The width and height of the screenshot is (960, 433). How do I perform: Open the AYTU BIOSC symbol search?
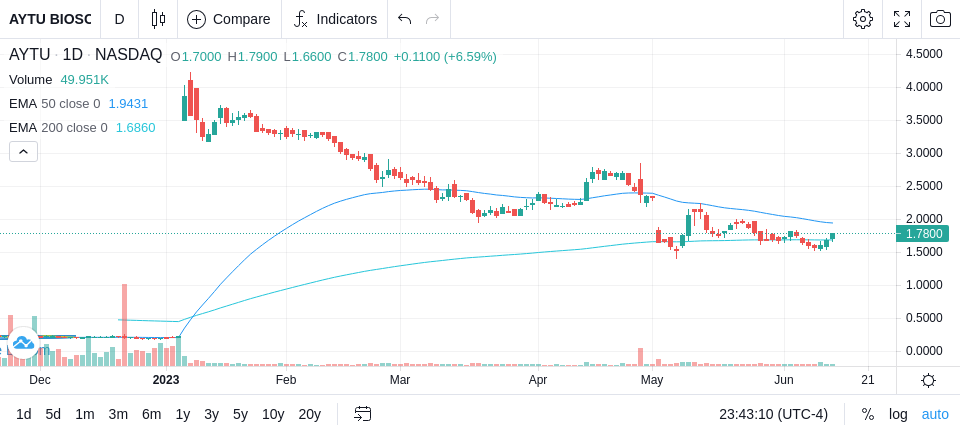point(50,19)
